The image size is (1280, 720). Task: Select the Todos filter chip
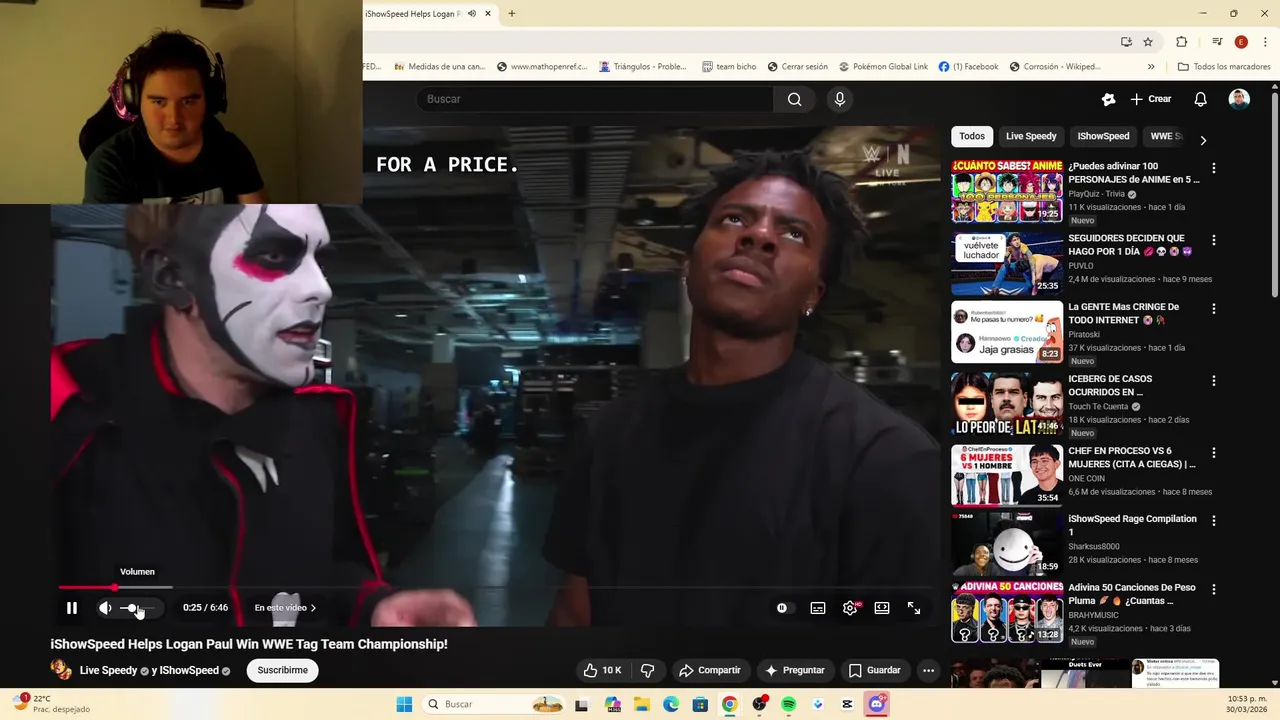[x=972, y=136]
